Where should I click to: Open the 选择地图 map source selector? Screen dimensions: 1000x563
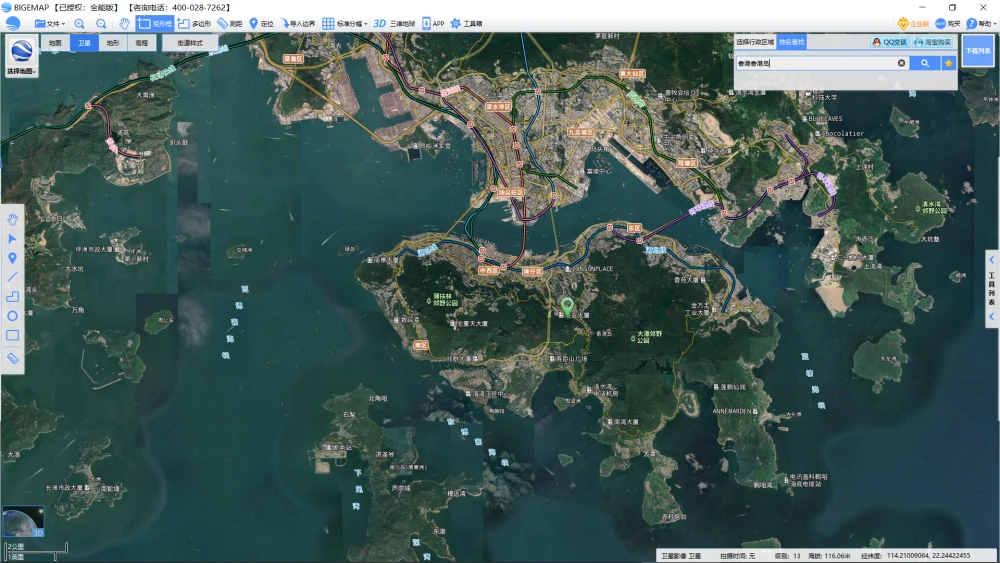tap(22, 56)
